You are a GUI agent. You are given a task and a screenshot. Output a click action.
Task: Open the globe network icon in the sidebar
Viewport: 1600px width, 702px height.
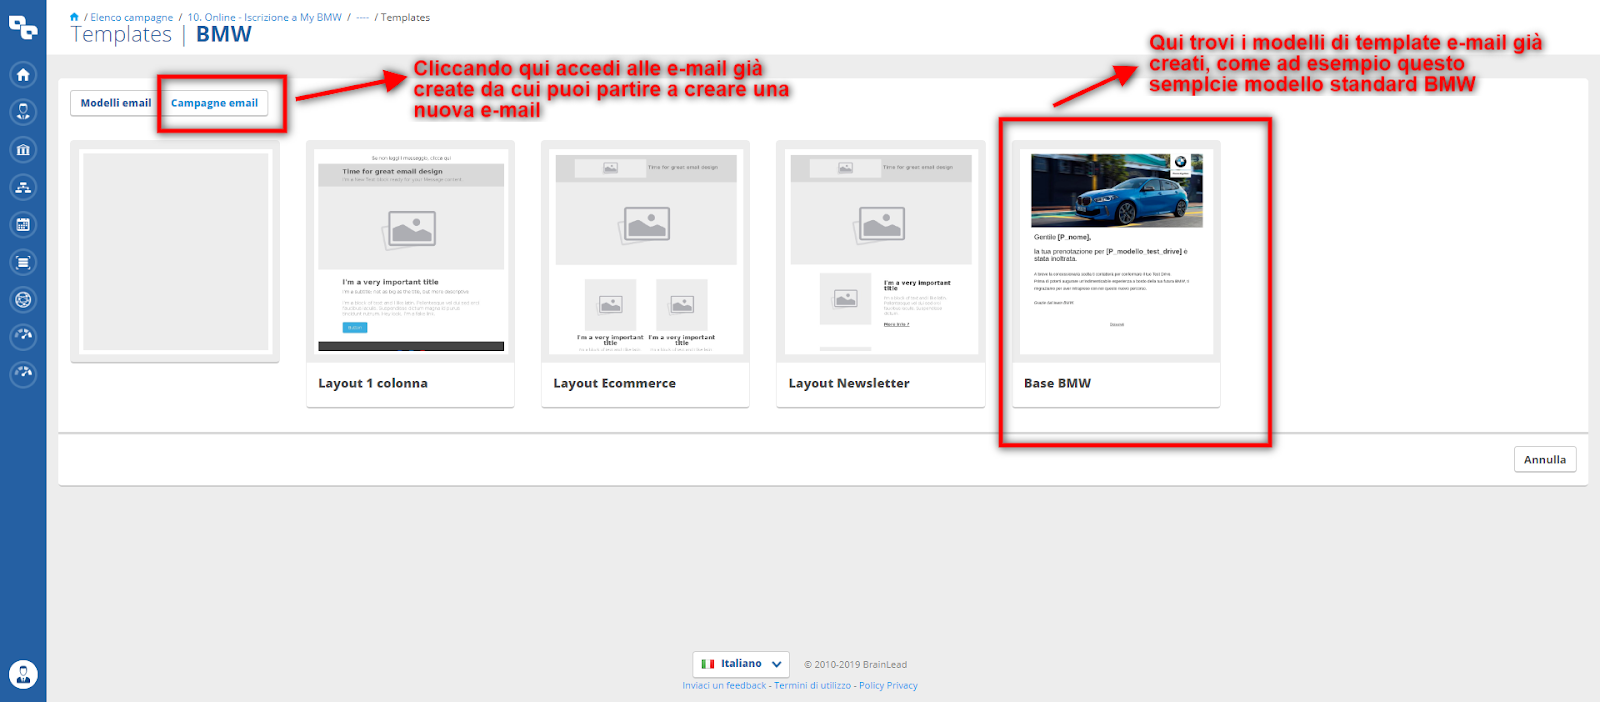click(23, 299)
